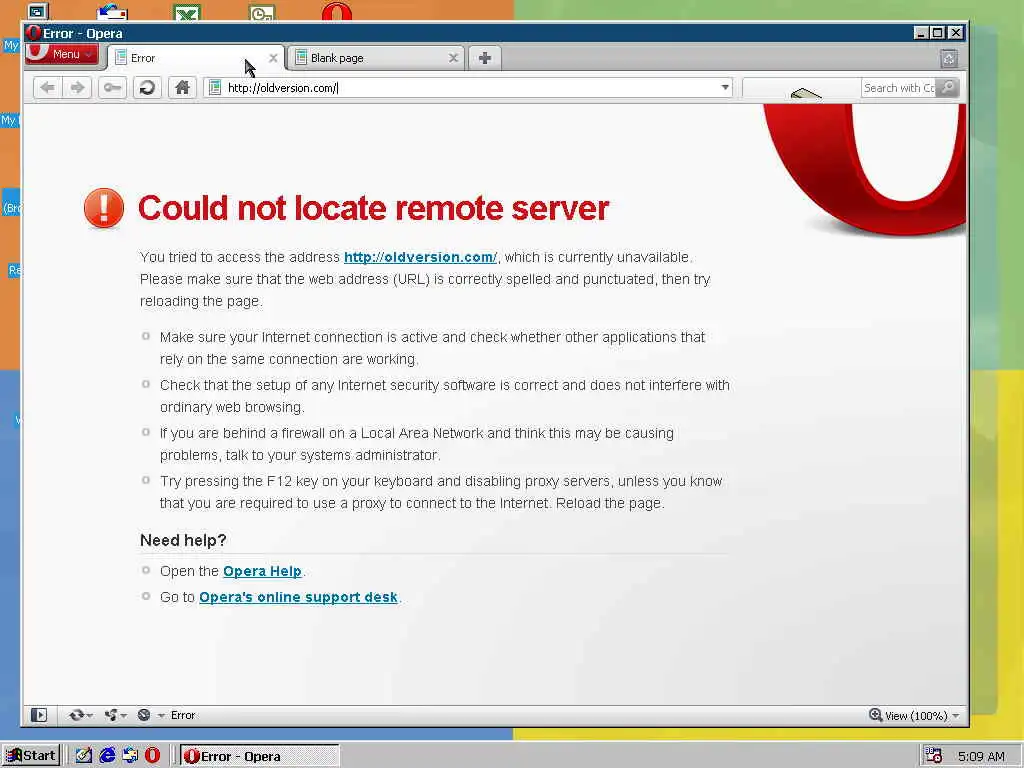
Task: Click the page icon in the address bar
Action: tap(215, 88)
